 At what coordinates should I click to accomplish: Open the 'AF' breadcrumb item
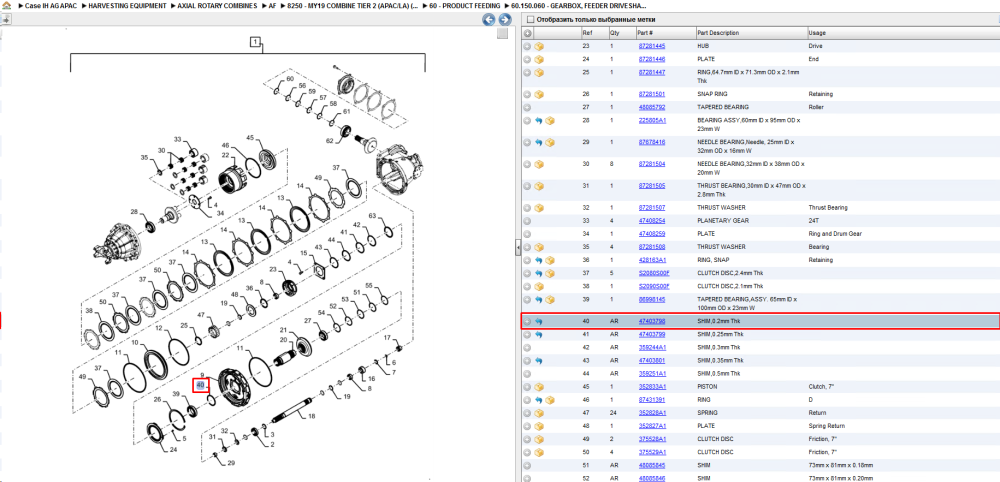272,5
